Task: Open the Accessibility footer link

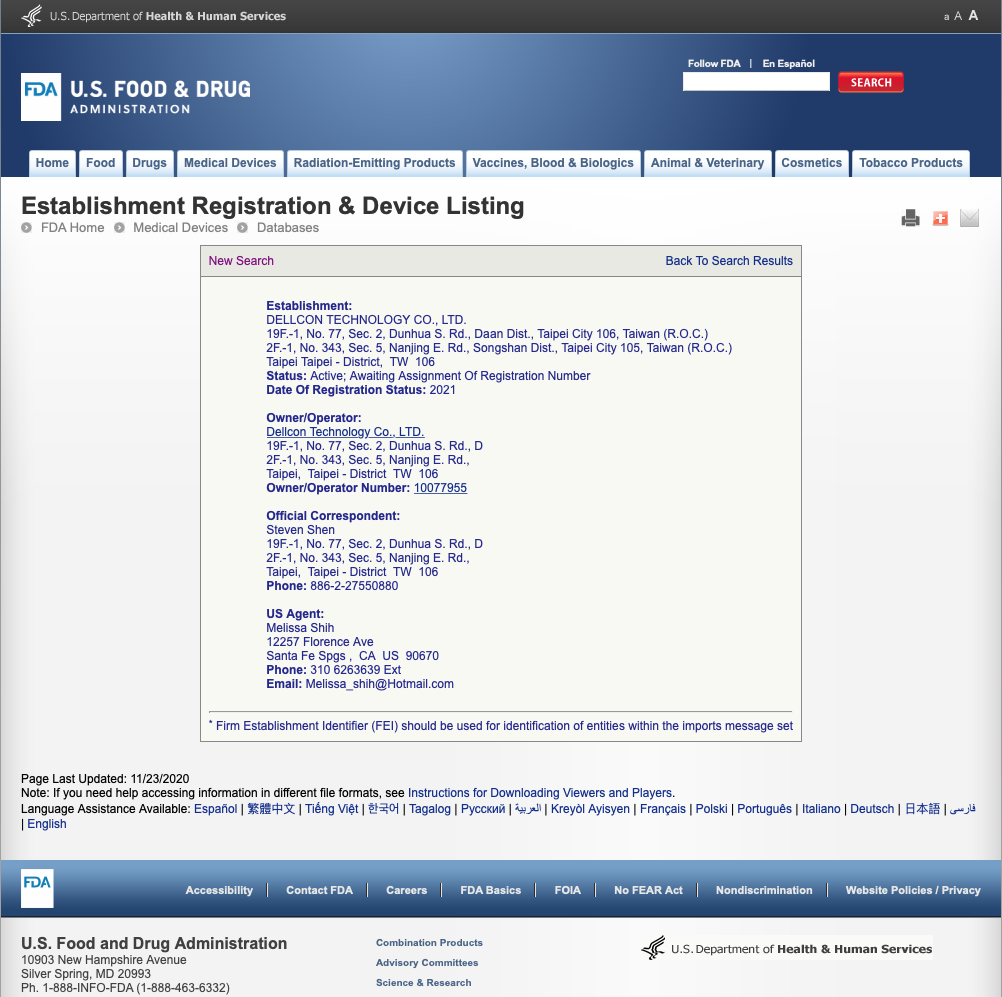Action: (219, 890)
